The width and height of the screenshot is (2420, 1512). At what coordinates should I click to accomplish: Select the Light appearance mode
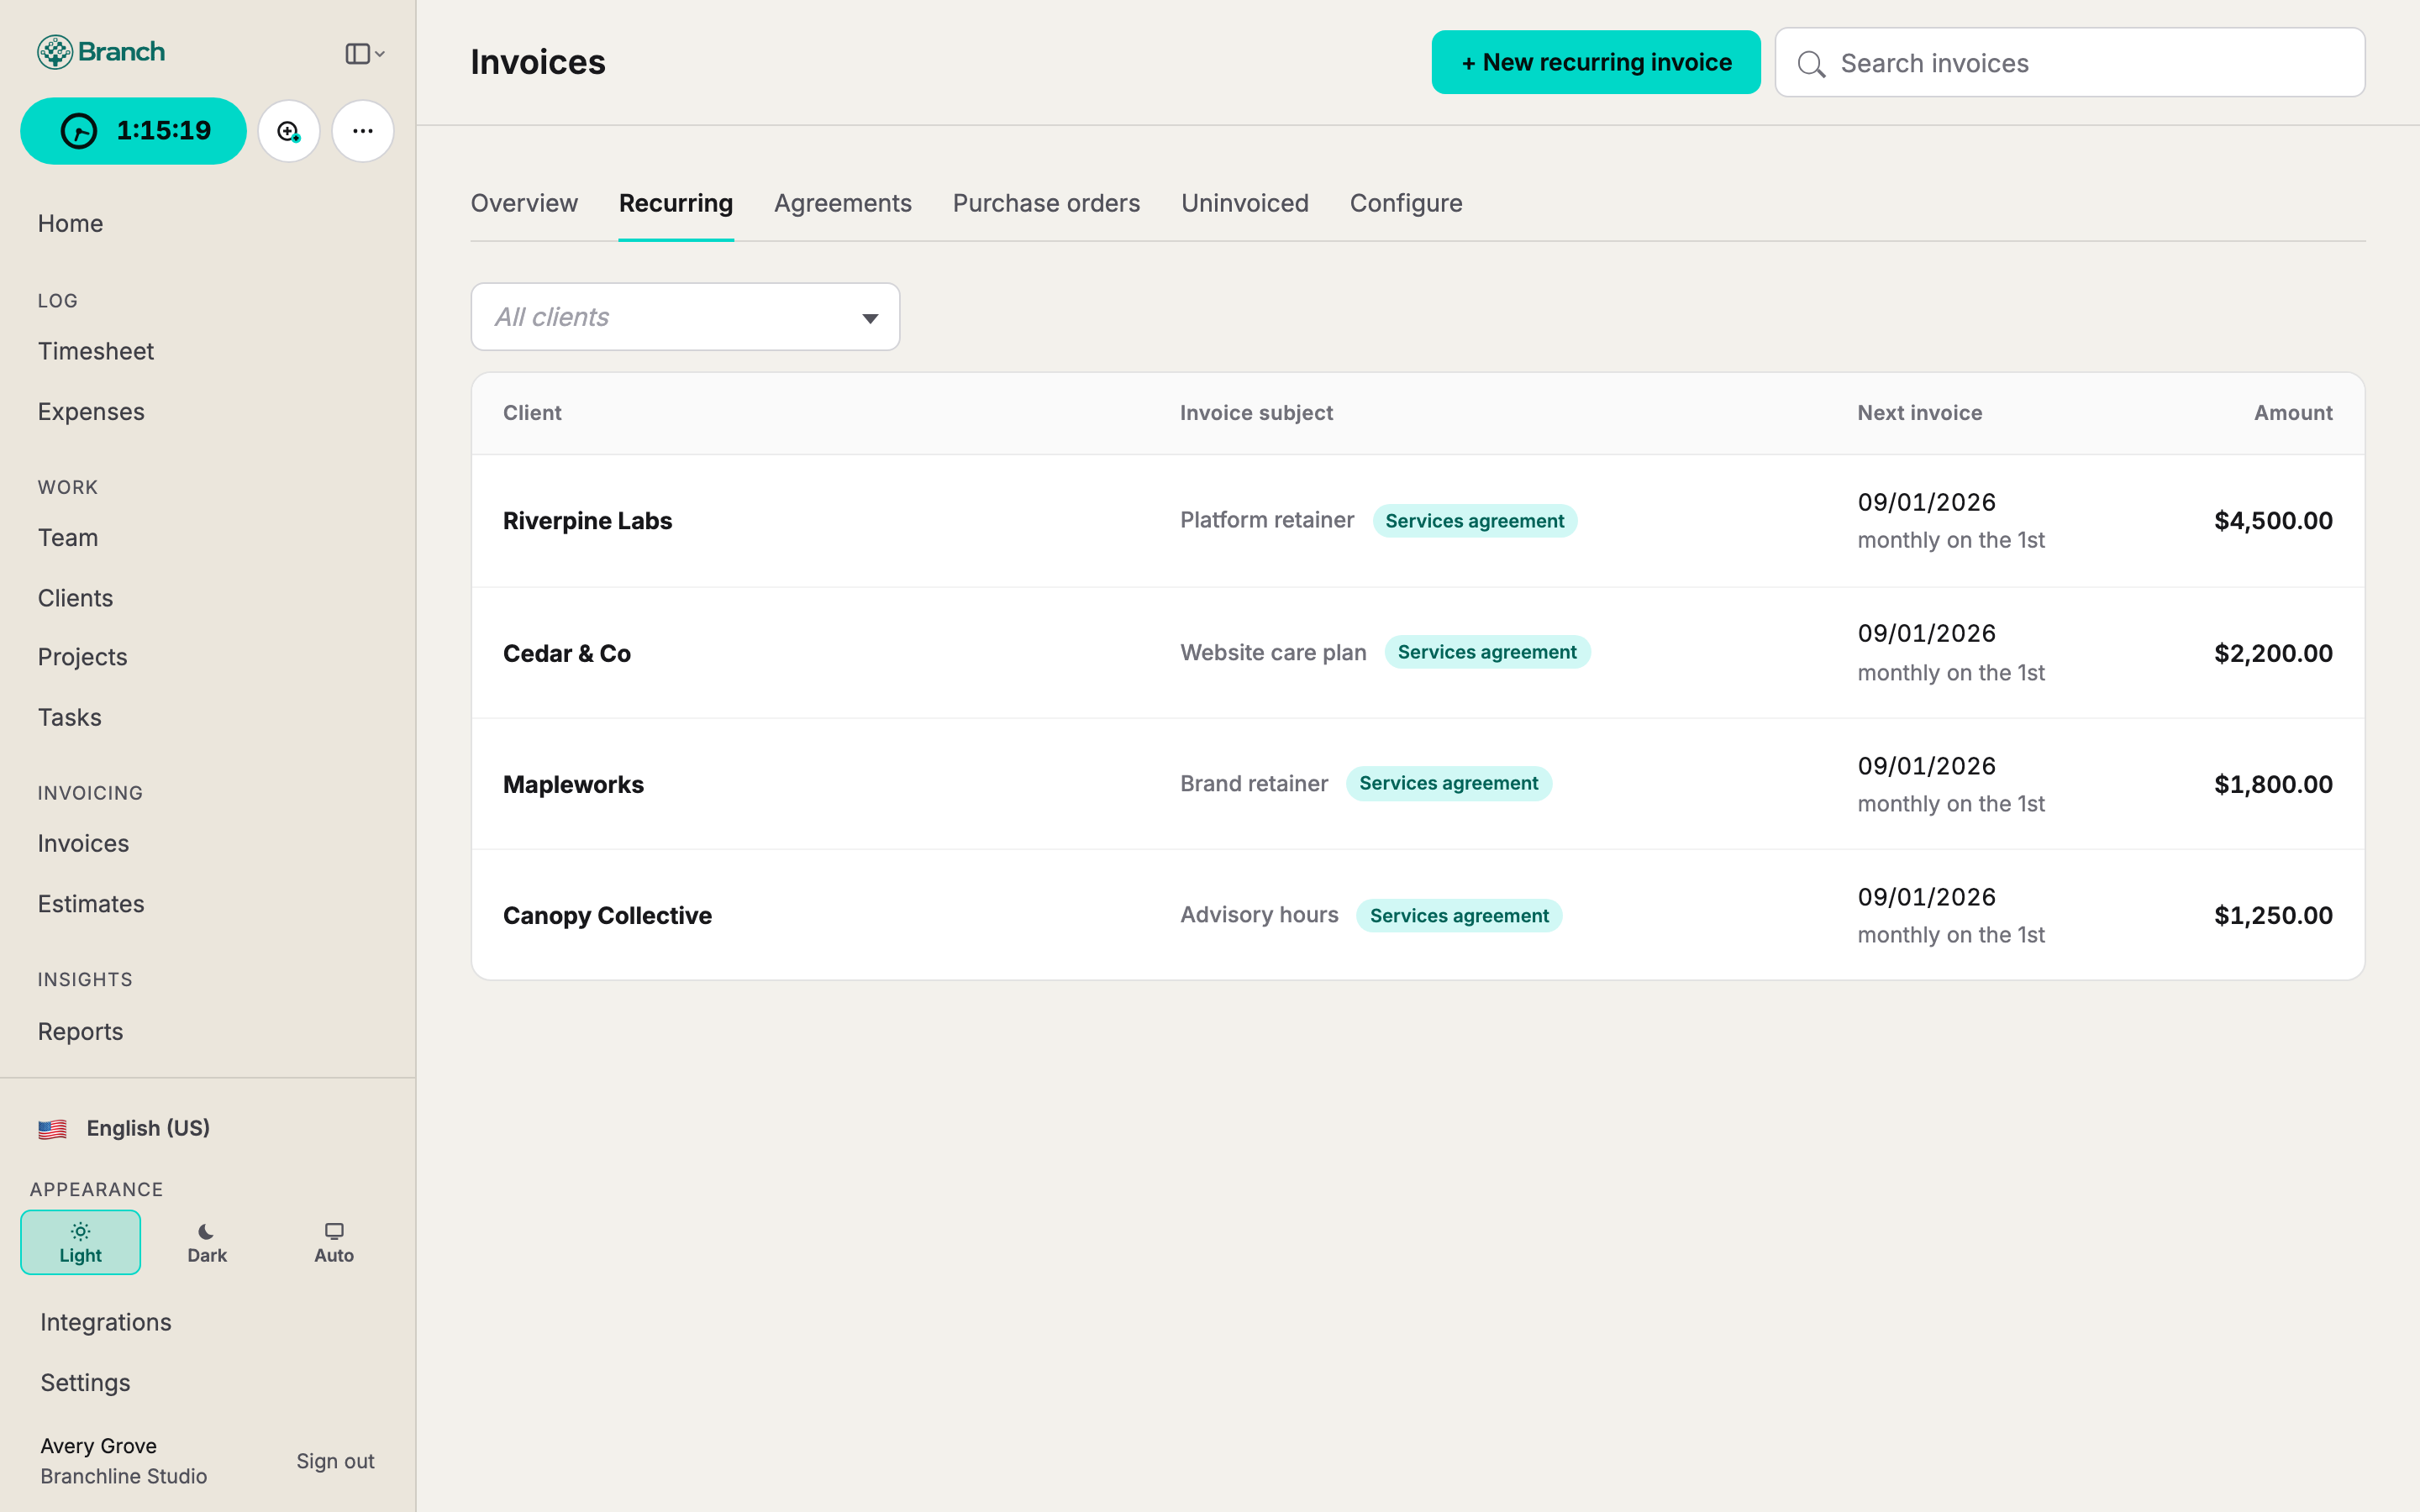(x=80, y=1242)
